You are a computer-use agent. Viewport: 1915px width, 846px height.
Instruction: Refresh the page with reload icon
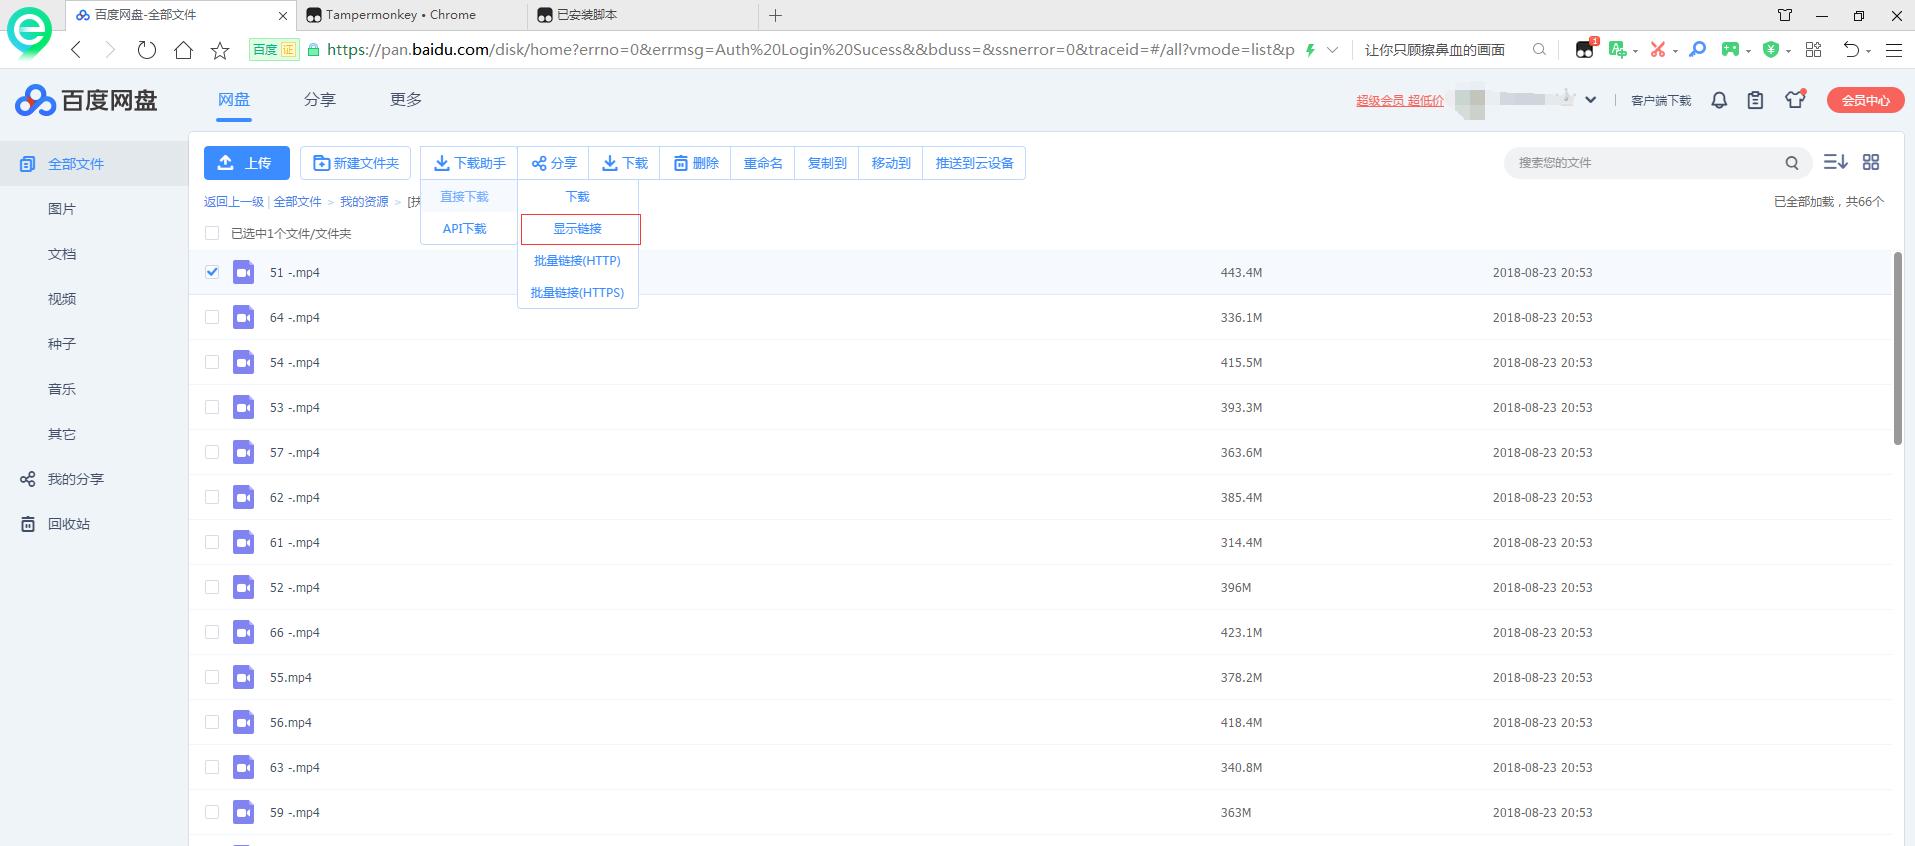pyautogui.click(x=147, y=50)
